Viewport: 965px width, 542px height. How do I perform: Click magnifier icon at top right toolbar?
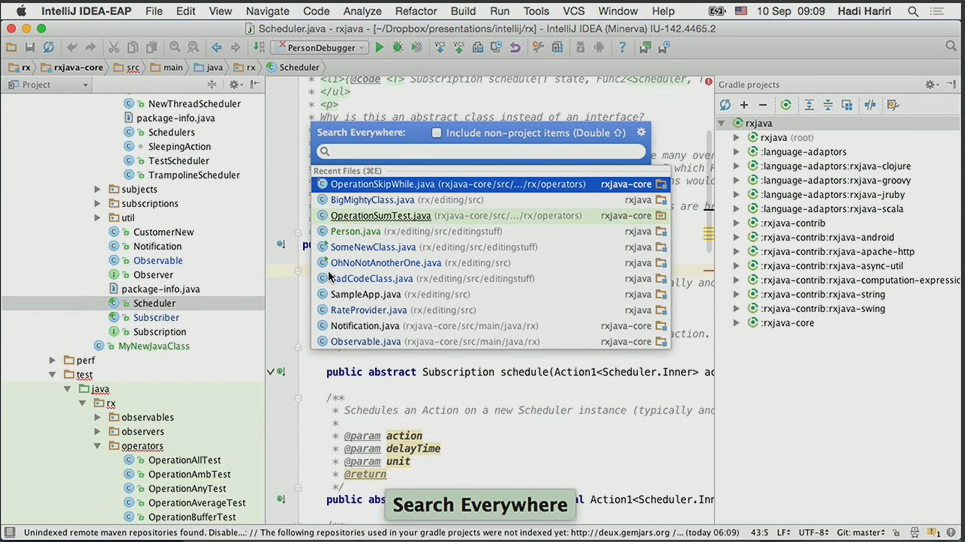pyautogui.click(x=951, y=47)
